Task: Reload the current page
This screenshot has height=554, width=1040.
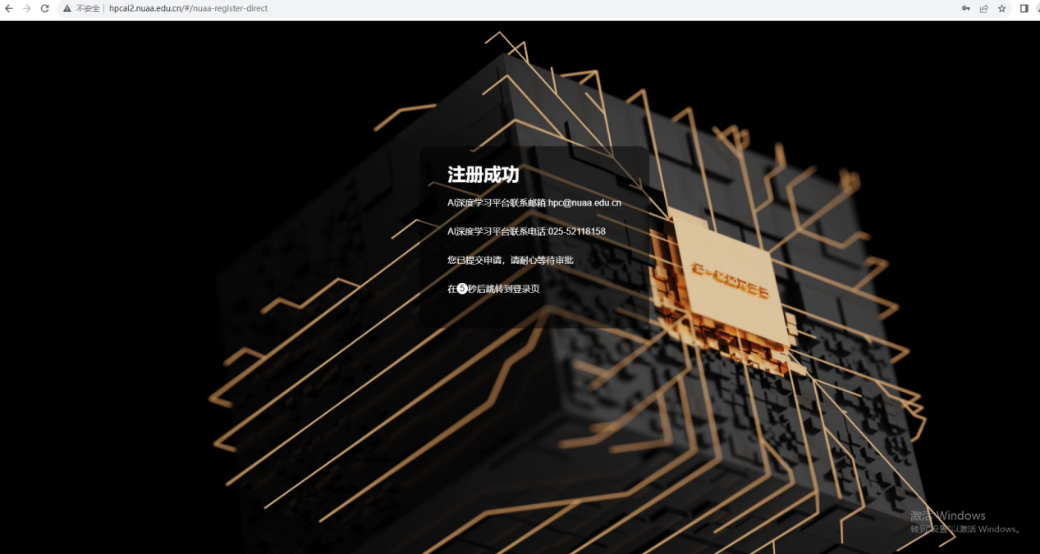Action: tap(45, 8)
